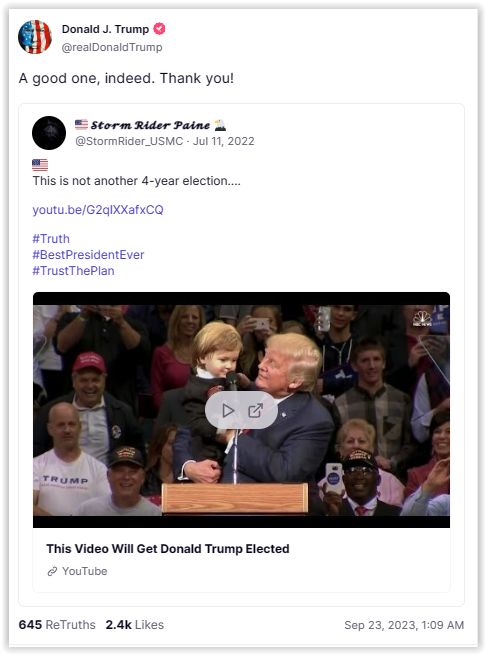View the 645 ReTruths list
Screen dimensions: 486x655
57,625
